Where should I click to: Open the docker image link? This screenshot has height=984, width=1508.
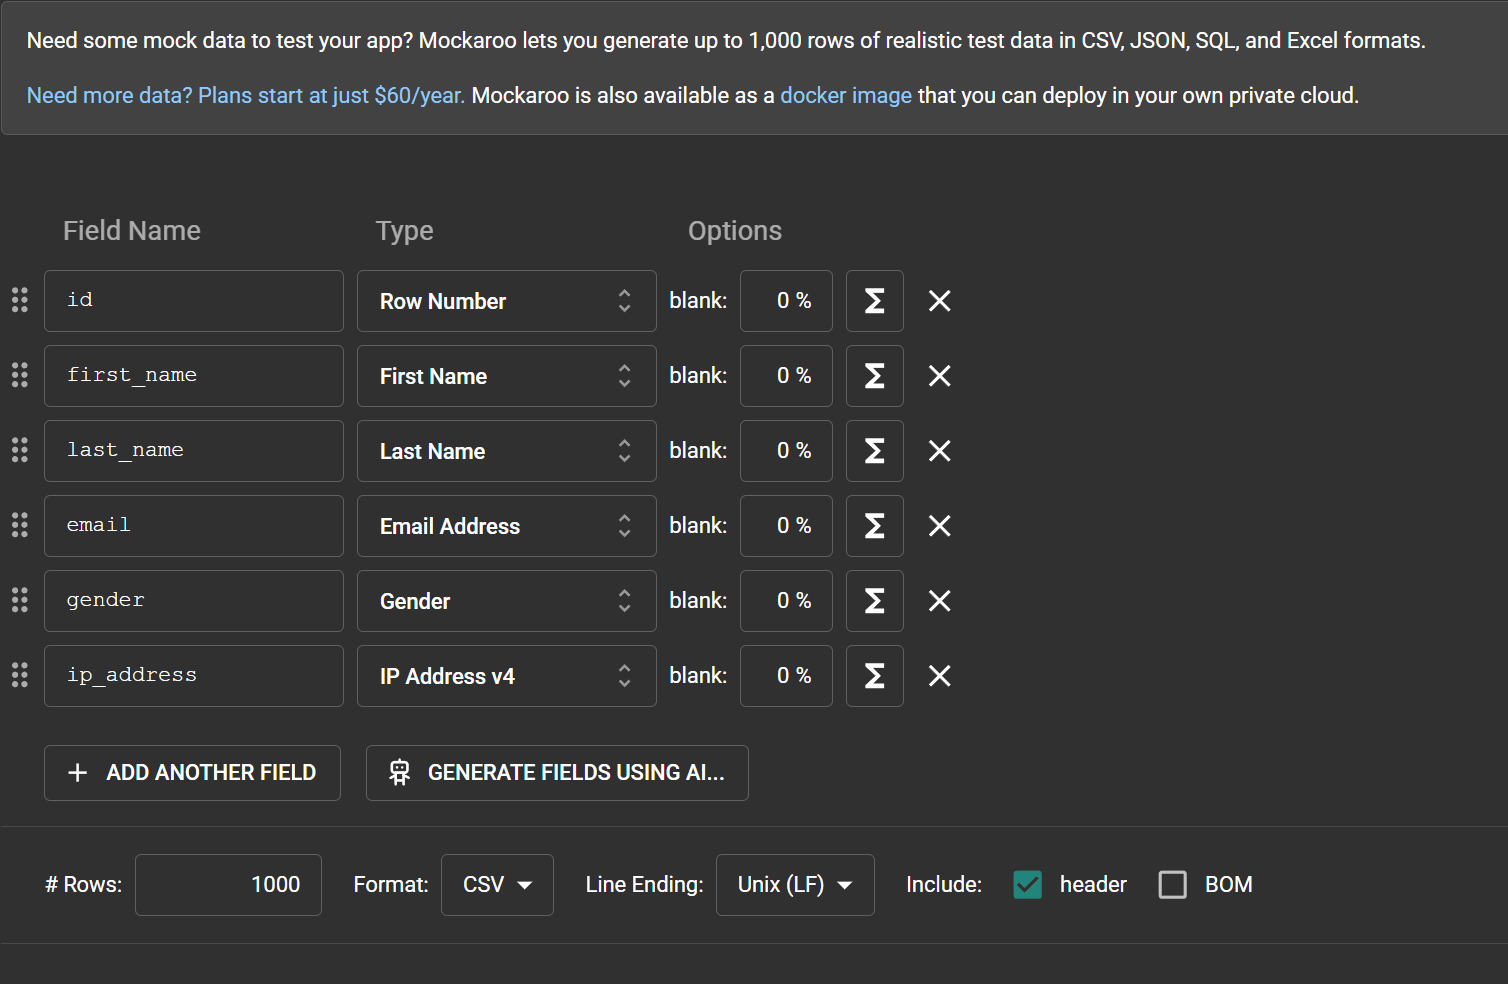pyautogui.click(x=845, y=96)
